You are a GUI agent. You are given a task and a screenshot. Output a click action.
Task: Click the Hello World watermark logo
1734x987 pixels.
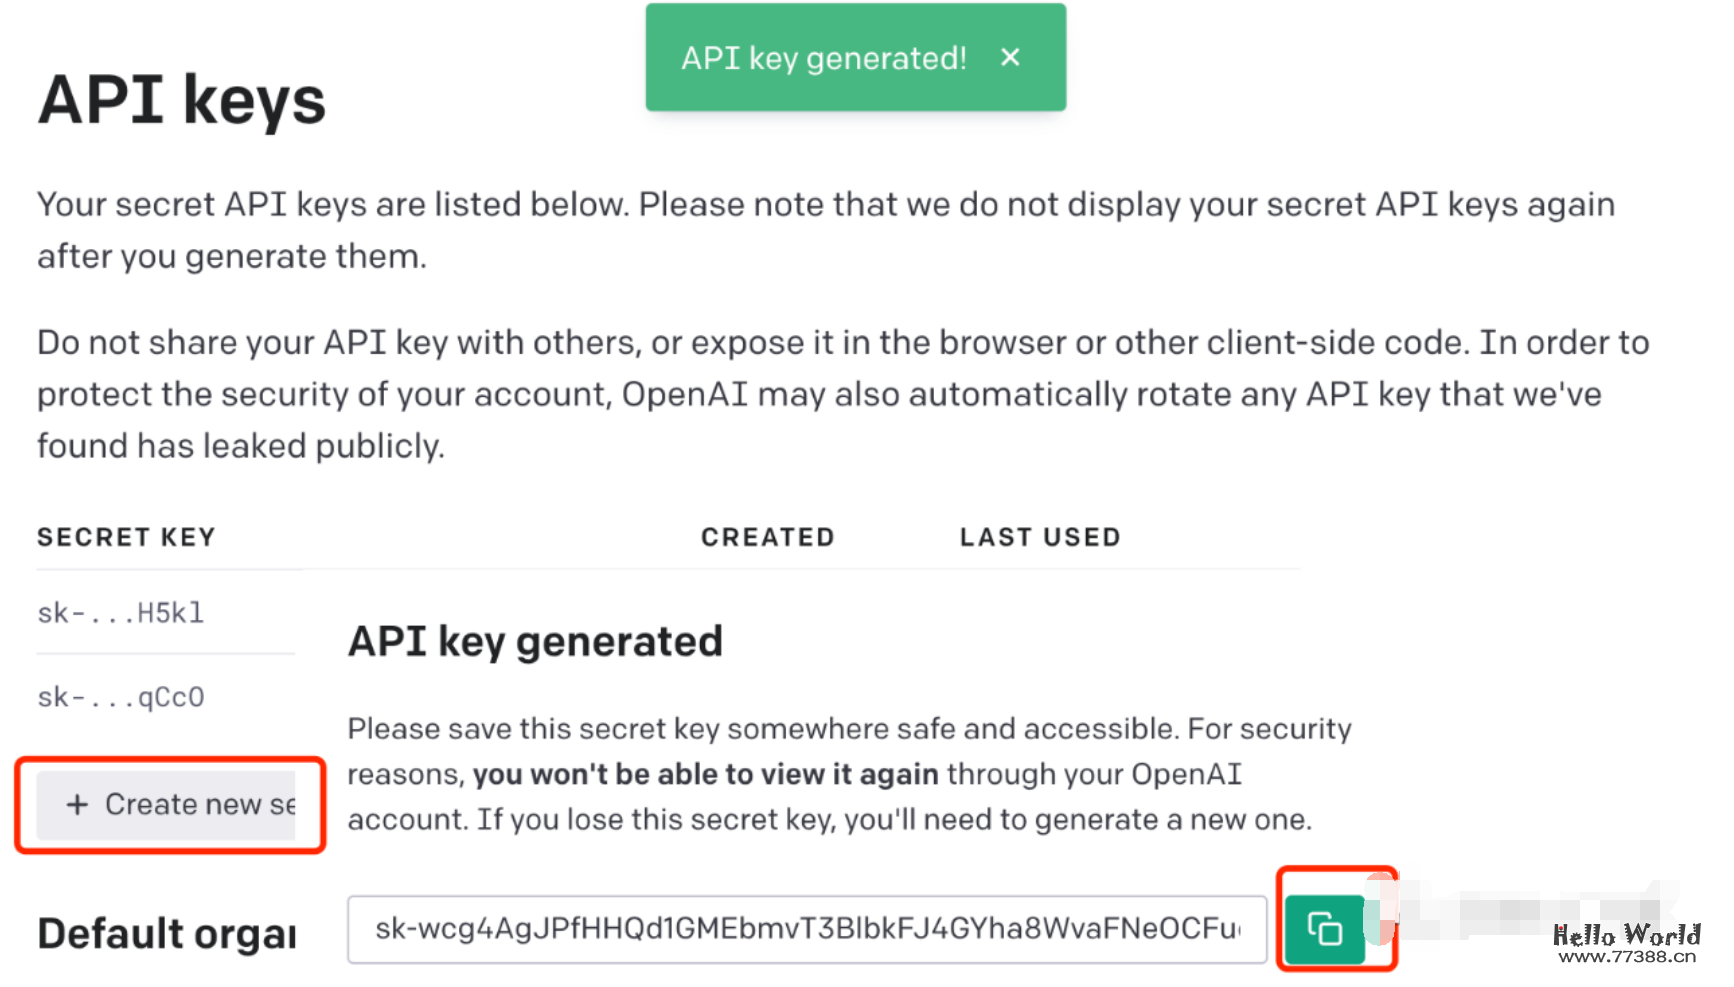(1626, 935)
